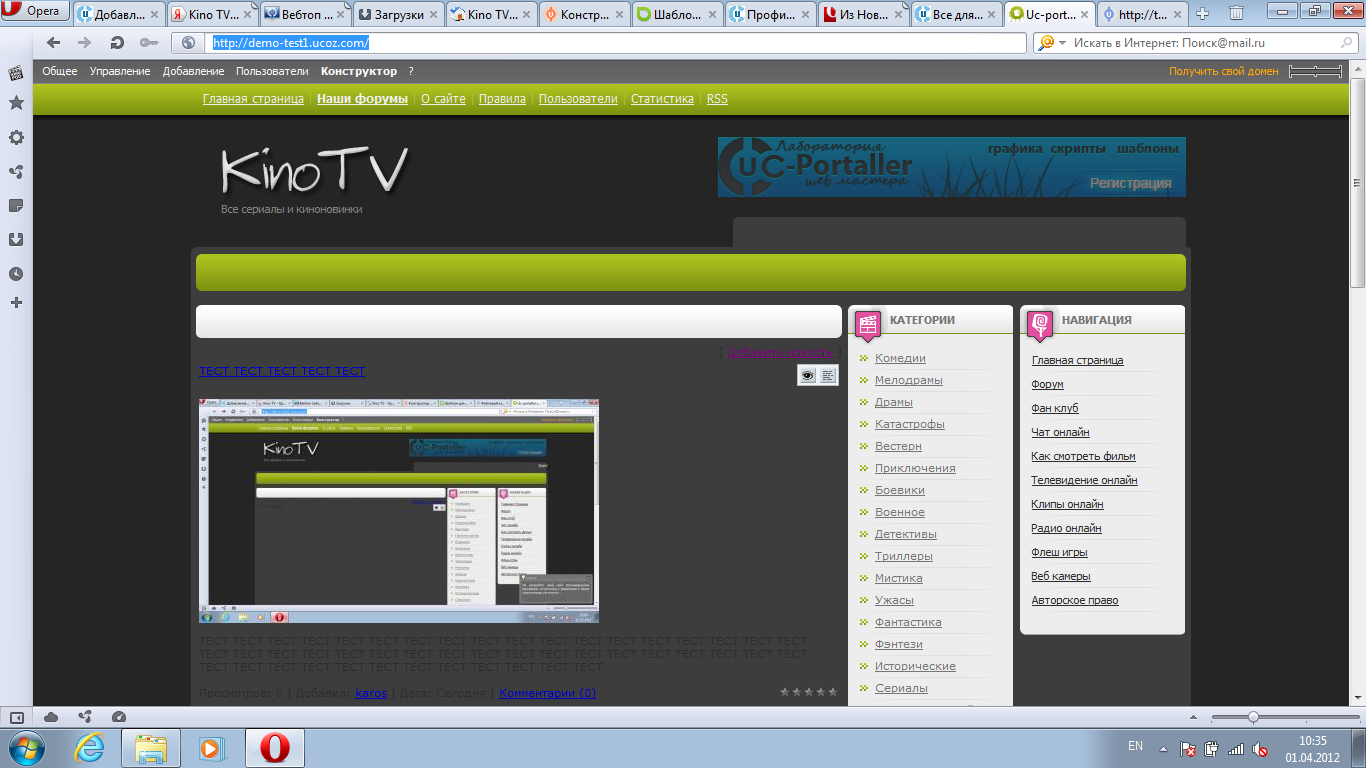Viewport: 1366px width, 768px height.
Task: Open the gear widgets sidebar panel
Action: click(16, 137)
